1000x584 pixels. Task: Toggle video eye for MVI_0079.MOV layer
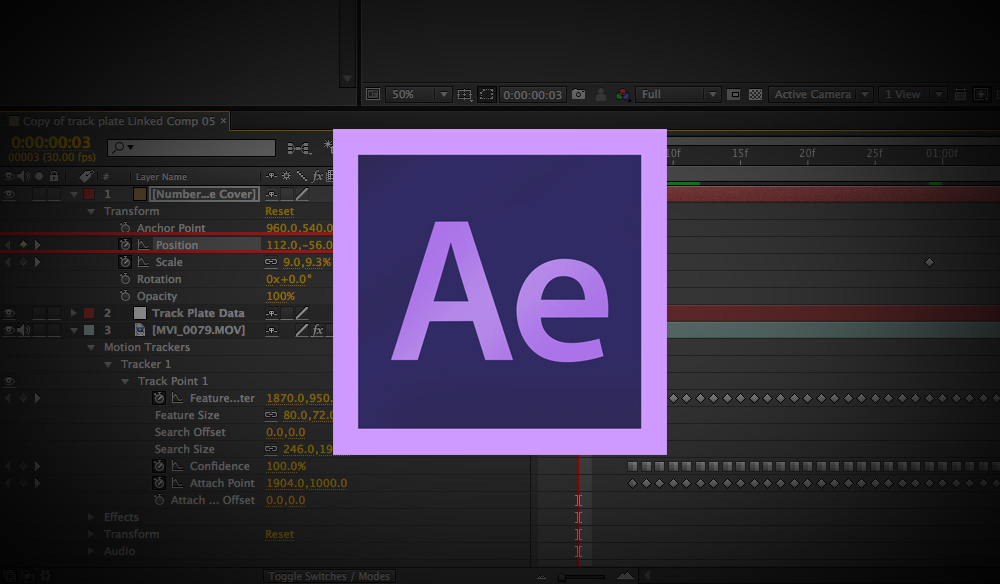[9, 330]
